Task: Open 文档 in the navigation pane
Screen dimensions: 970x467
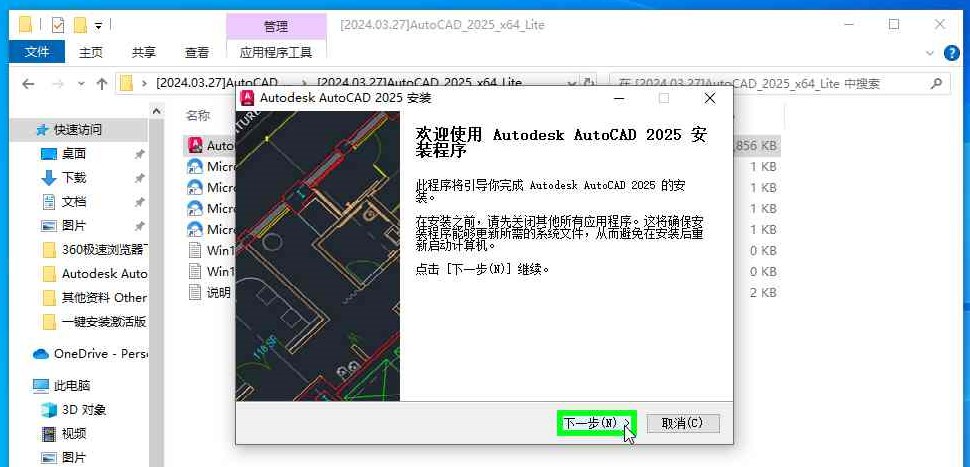Action: click(x=74, y=202)
